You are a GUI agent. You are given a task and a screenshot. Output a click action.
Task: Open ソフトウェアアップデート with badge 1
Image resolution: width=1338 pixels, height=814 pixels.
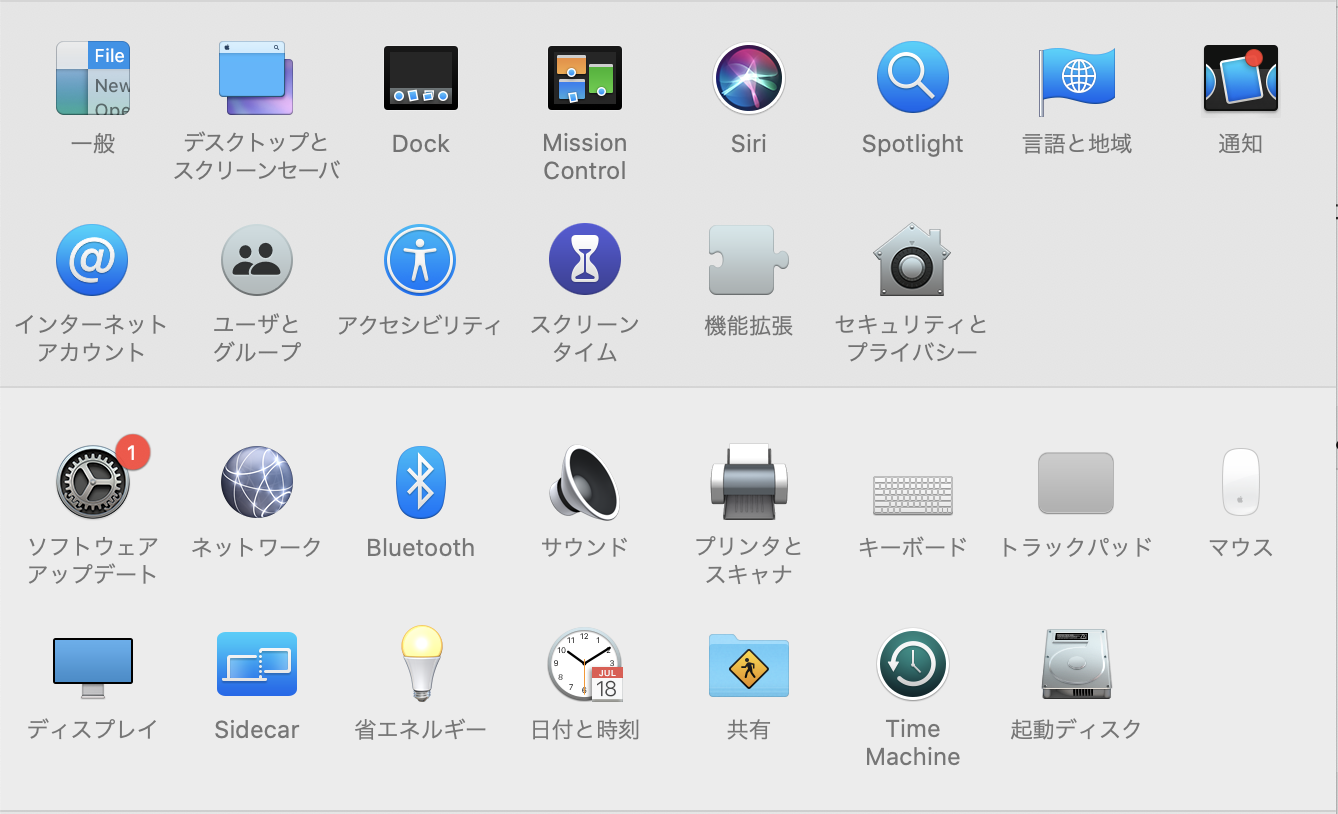pyautogui.click(x=93, y=482)
